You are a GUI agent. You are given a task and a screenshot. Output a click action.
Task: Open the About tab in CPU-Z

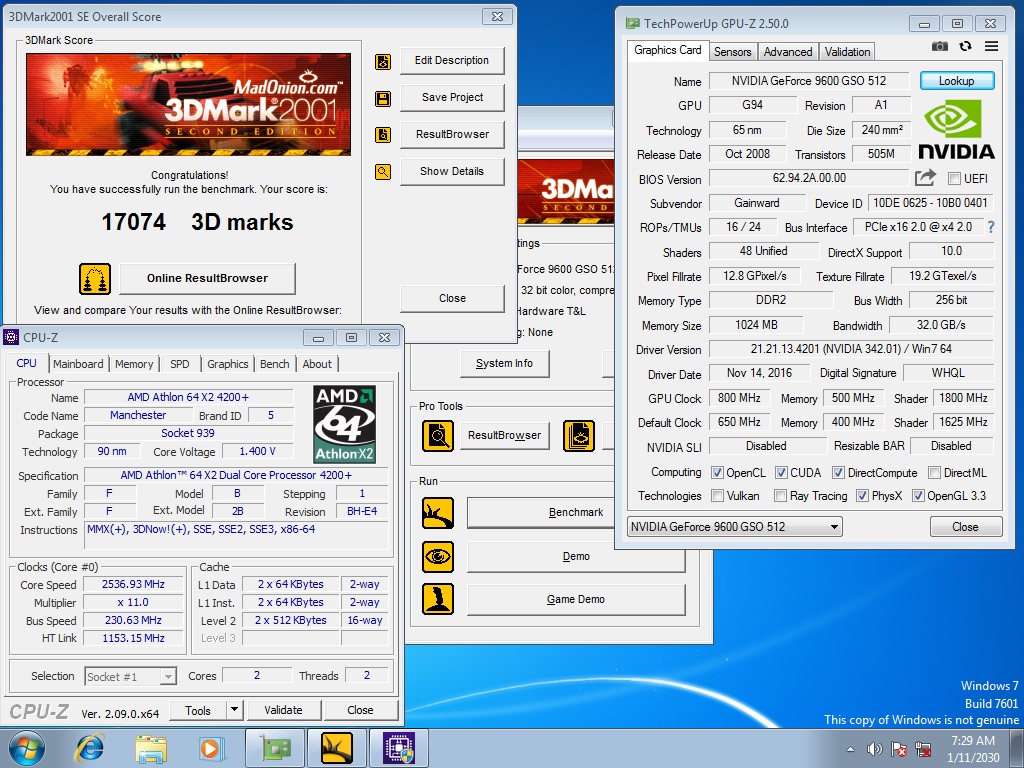317,364
